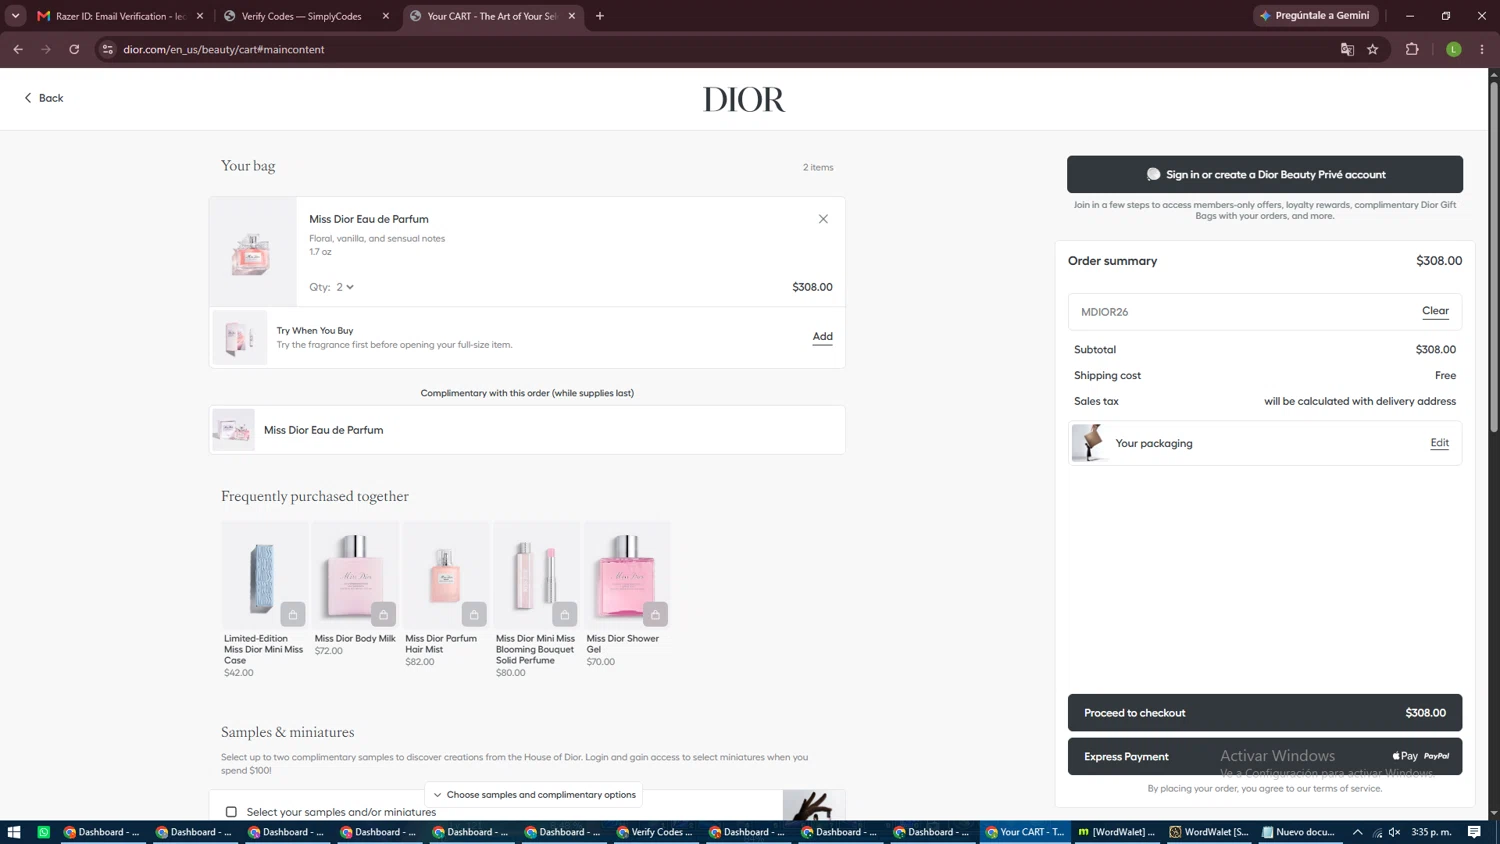
Task: Add Miss Dior Parfum Hair Mist via bag icon
Action: (x=474, y=614)
